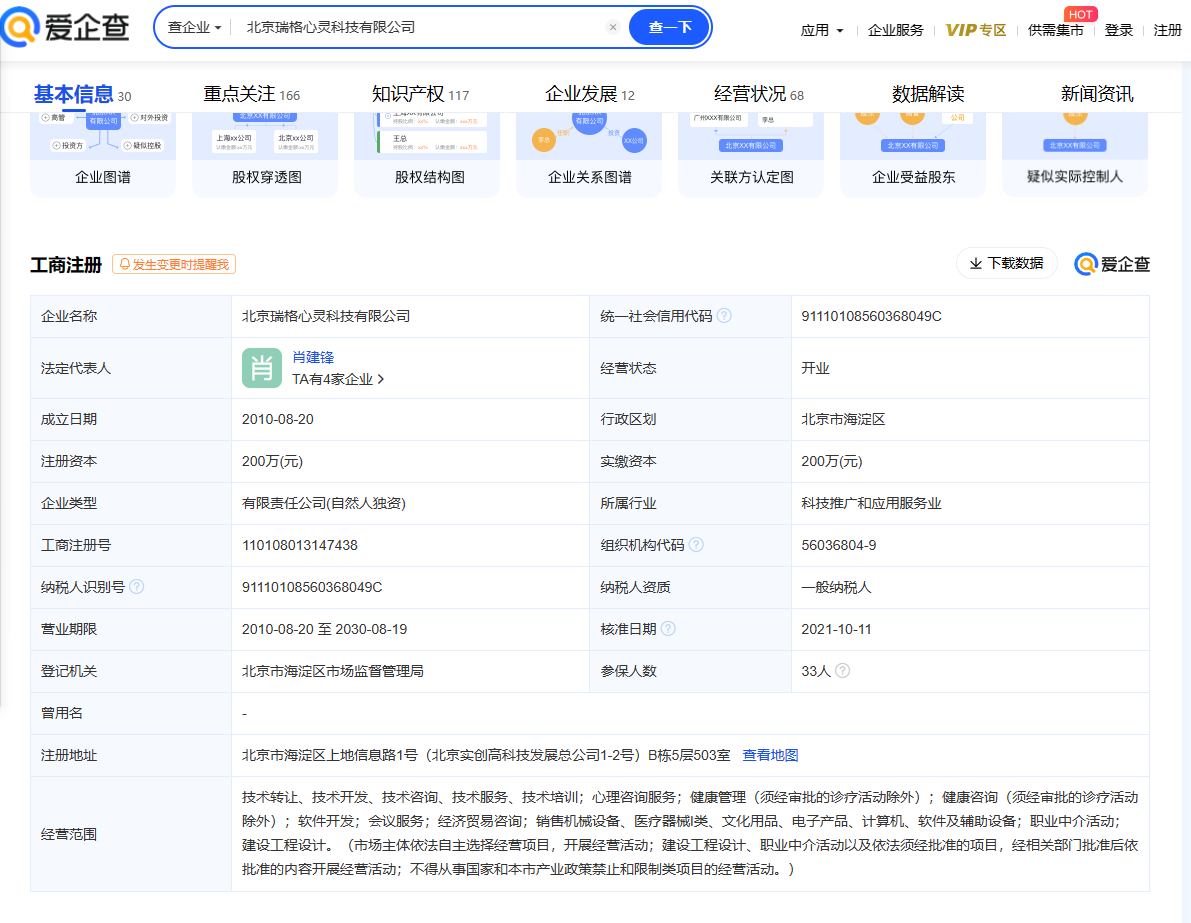Click the 下载数据 download button
Screen dimensions: 1191x923
[1006, 263]
